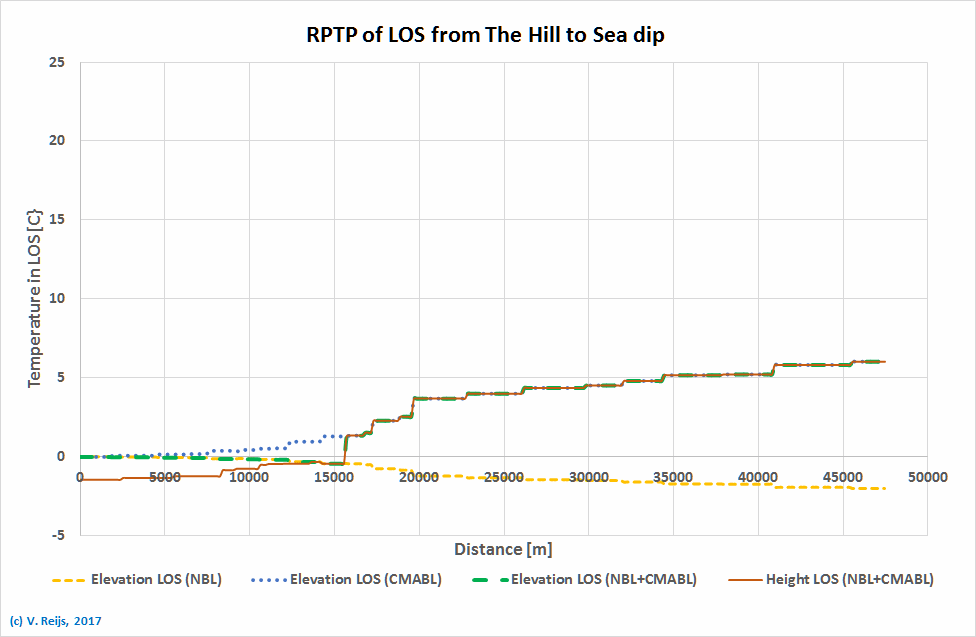Screen dimensions: 976x637
Task: Click the chart title "RPTP of LOS from The Hill to Sea dip"
Action: (485, 35)
